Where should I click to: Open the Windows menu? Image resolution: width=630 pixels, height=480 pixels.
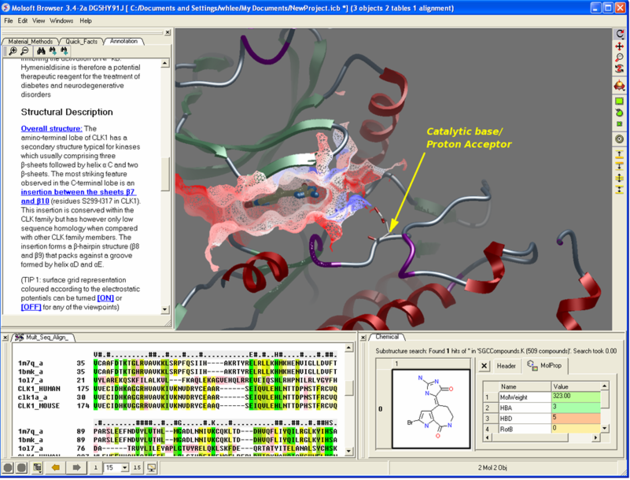61,20
